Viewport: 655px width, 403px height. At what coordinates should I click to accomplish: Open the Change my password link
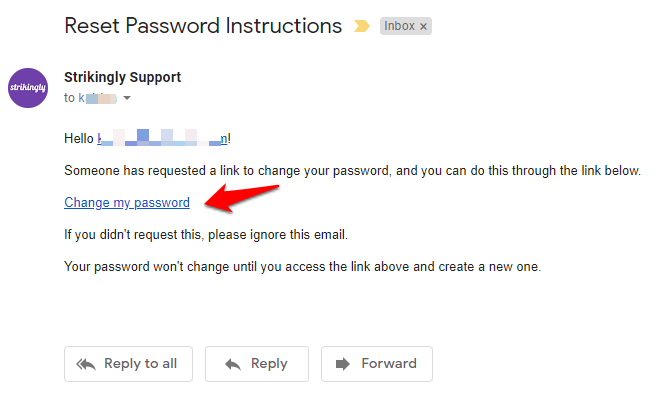click(x=127, y=203)
